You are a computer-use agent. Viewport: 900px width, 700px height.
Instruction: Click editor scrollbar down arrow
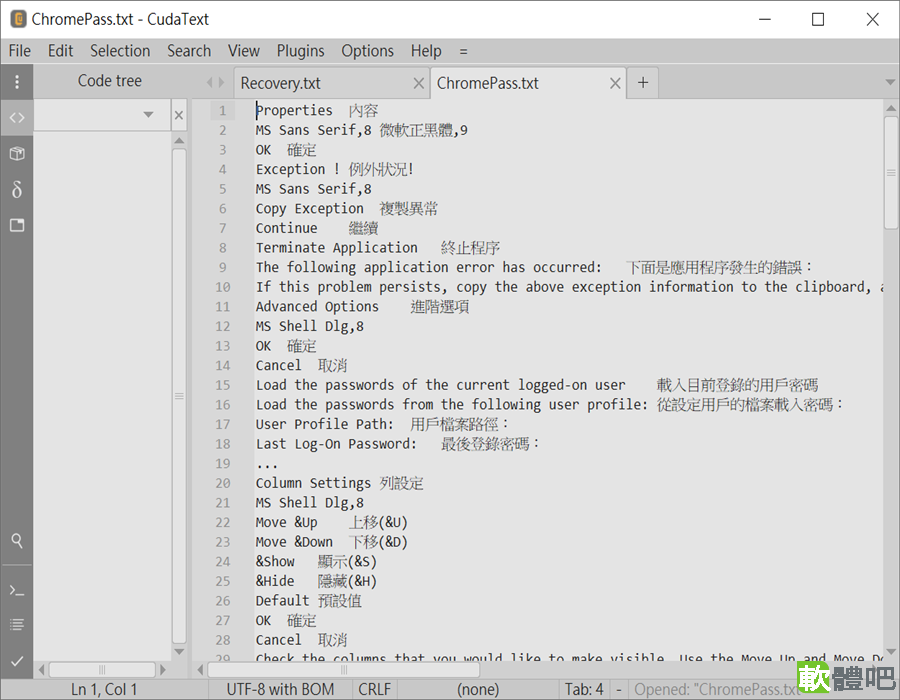(891, 651)
